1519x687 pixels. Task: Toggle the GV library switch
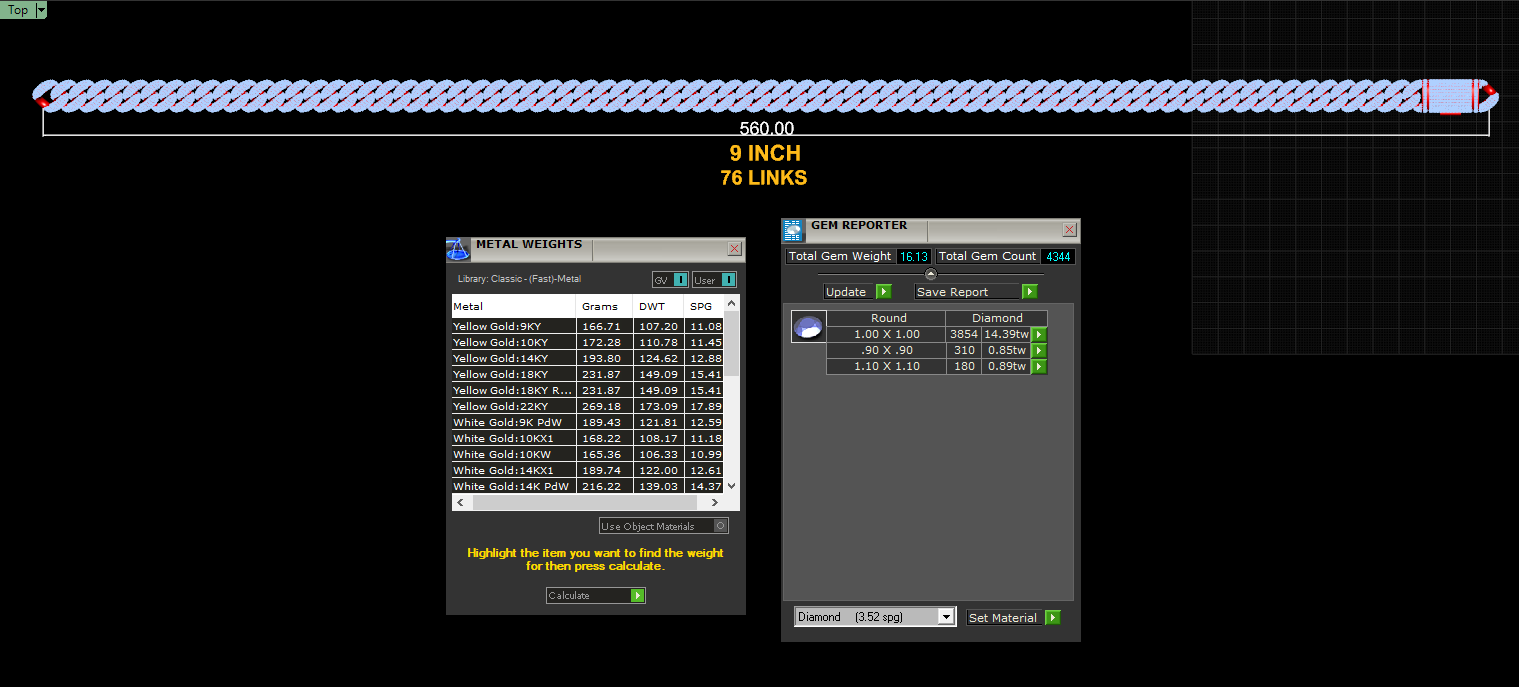pos(670,280)
